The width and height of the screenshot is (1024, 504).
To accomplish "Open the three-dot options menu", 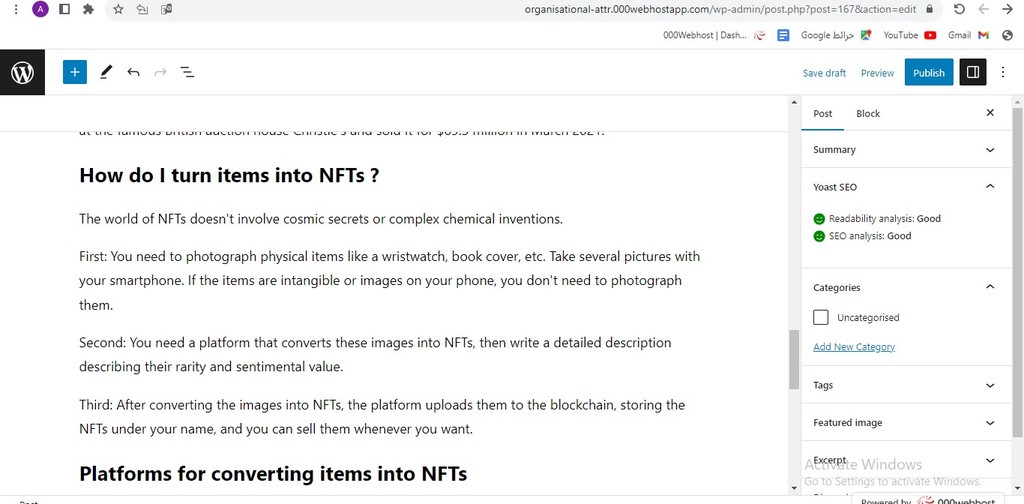I will (1003, 72).
